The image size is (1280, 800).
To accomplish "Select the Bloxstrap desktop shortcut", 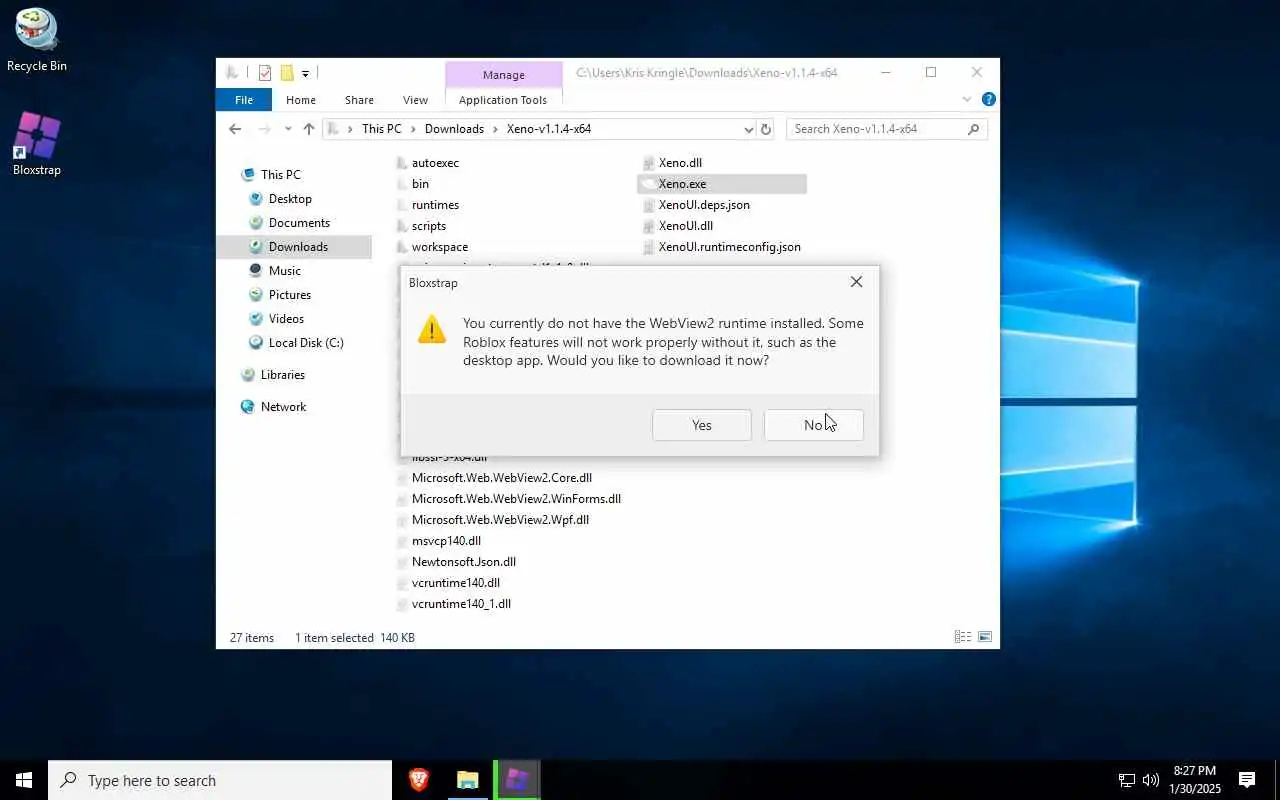I will point(37,144).
